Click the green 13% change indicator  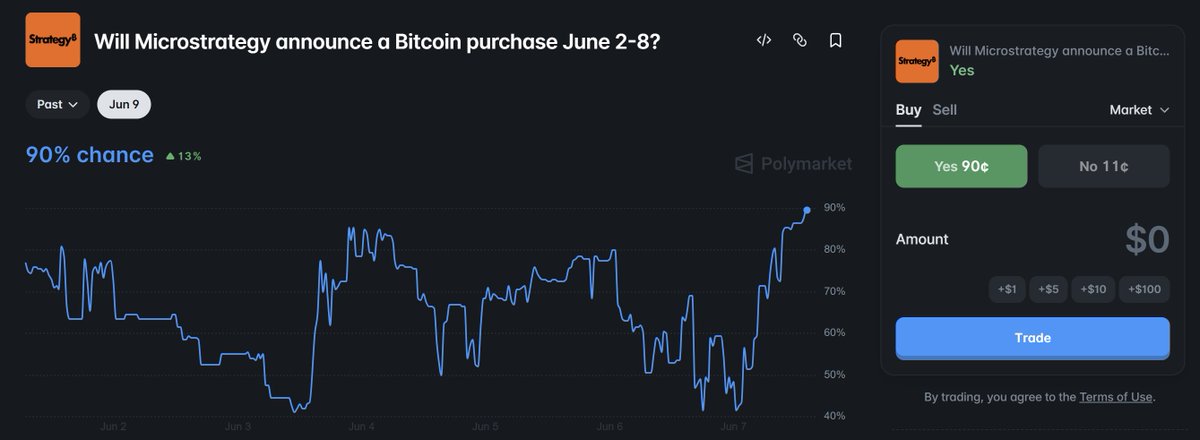[x=184, y=156]
